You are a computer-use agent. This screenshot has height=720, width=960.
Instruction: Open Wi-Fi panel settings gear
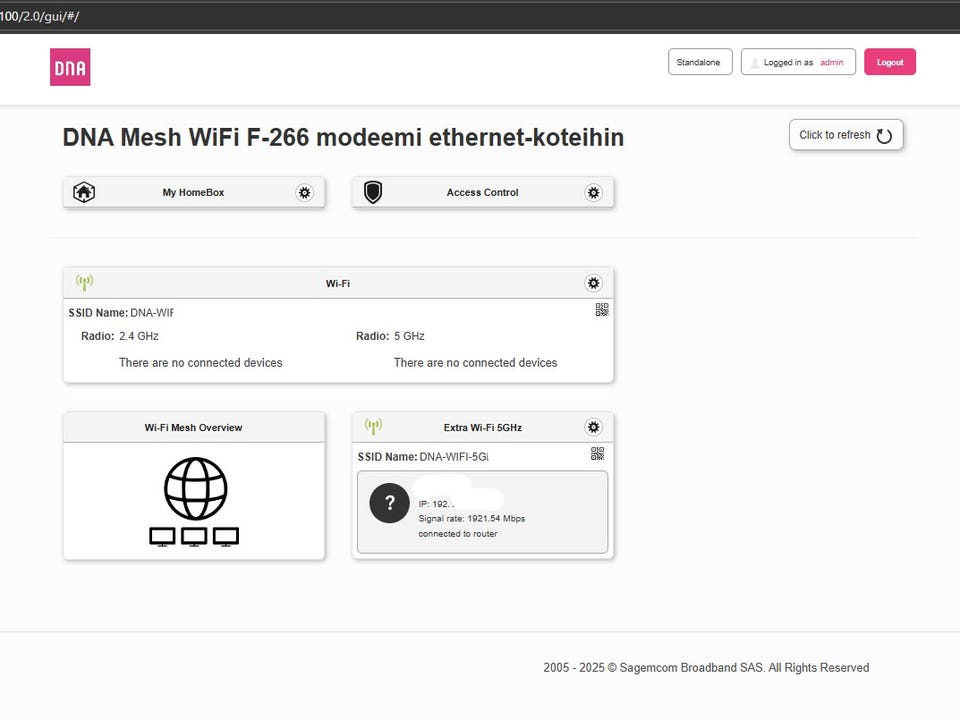(593, 284)
